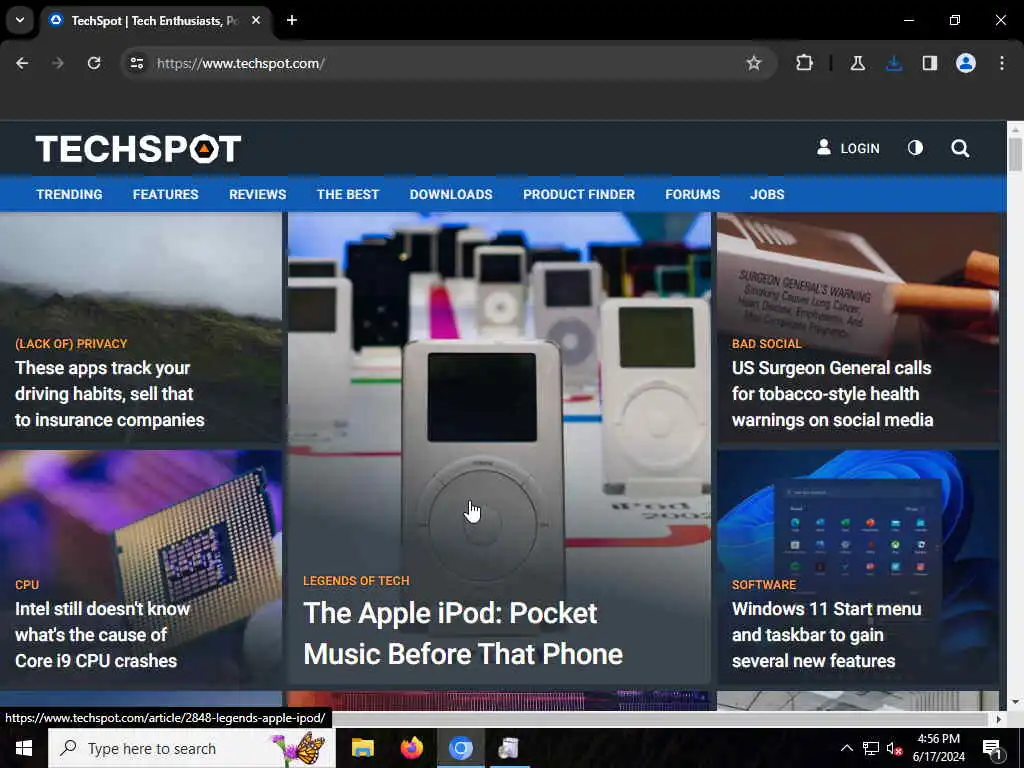1024x768 pixels.
Task: Click the Chrome taskbar icon
Action: coord(460,748)
